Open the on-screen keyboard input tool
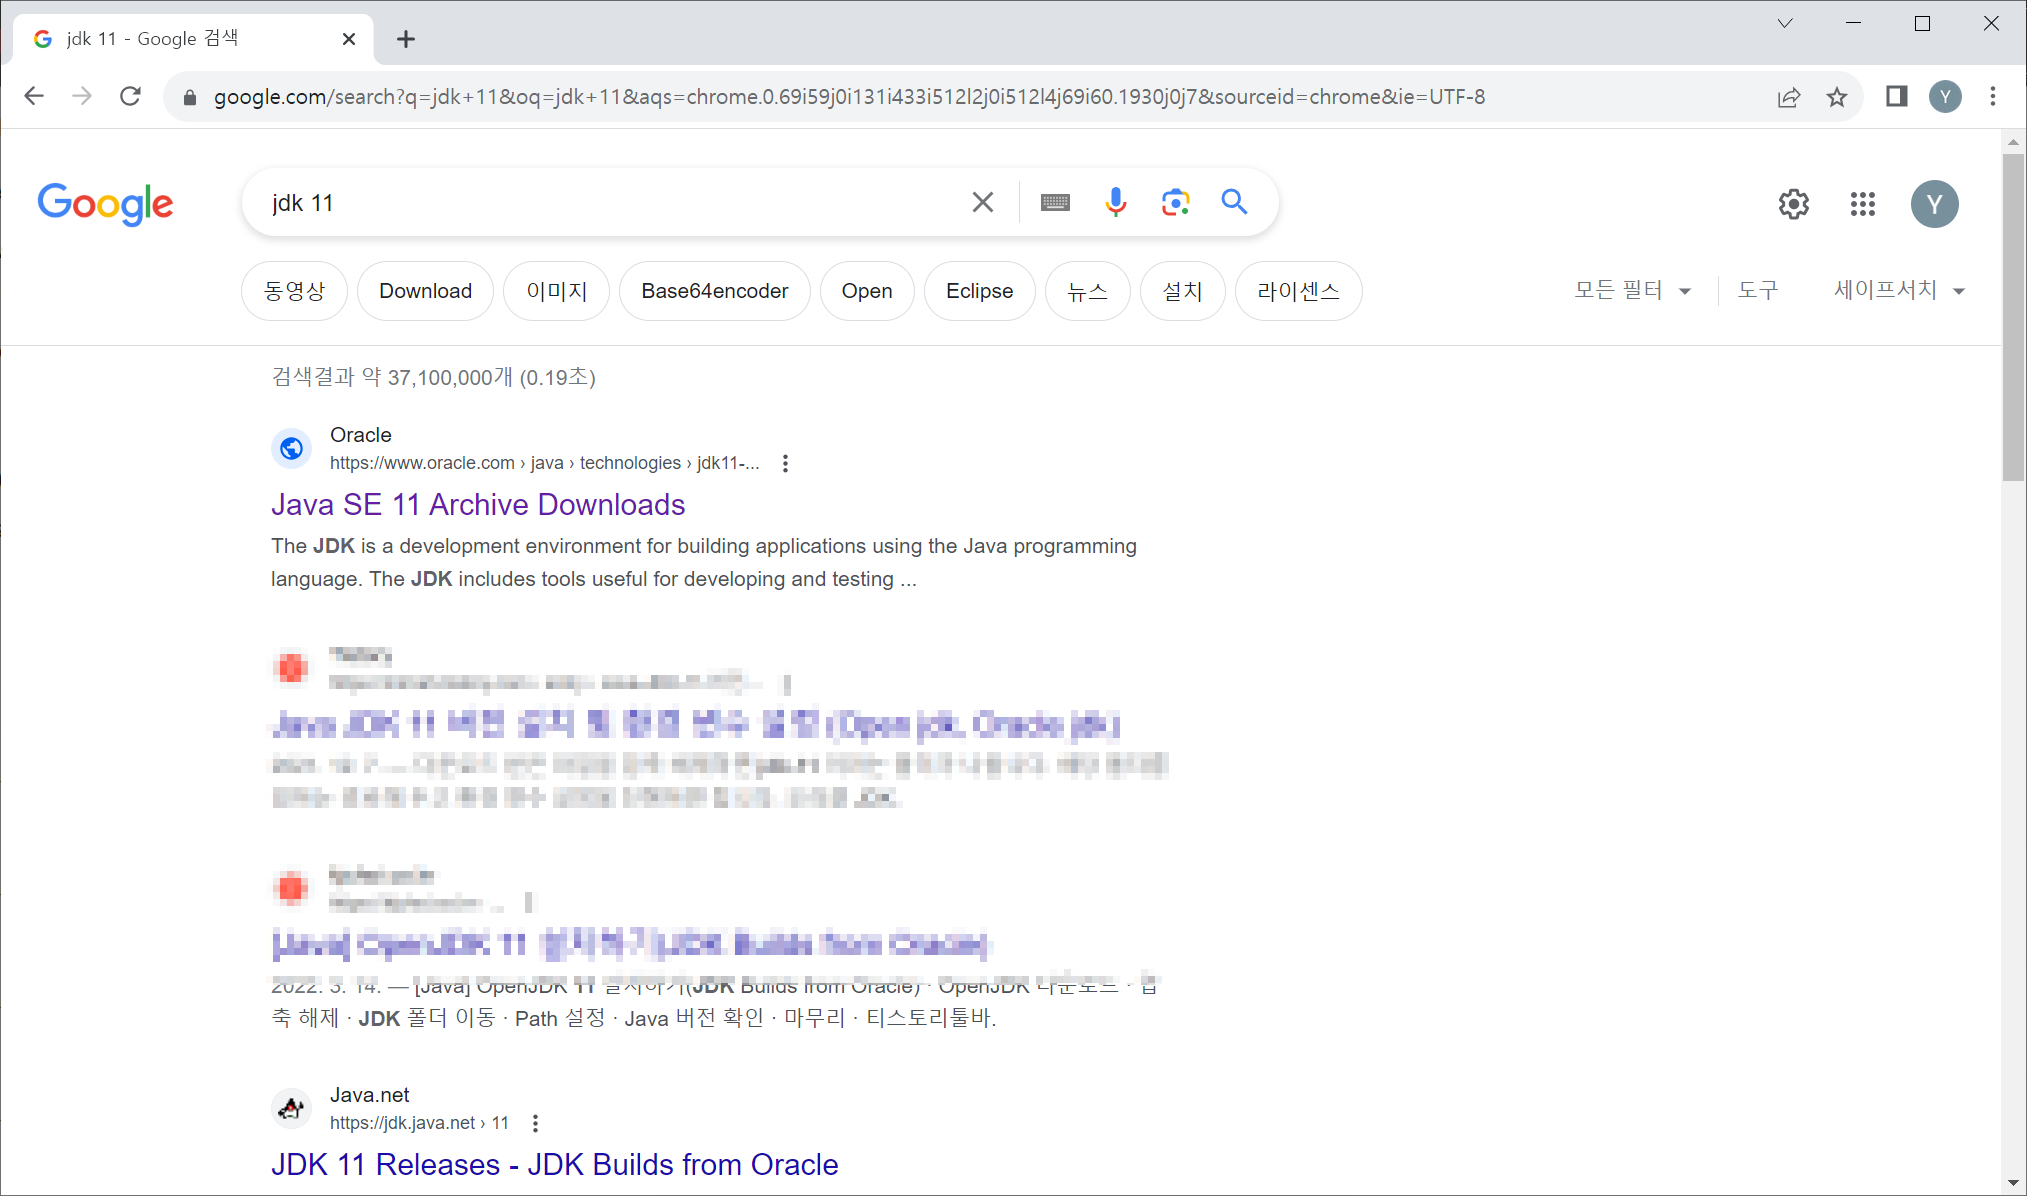This screenshot has width=2027, height=1196. pos(1055,203)
